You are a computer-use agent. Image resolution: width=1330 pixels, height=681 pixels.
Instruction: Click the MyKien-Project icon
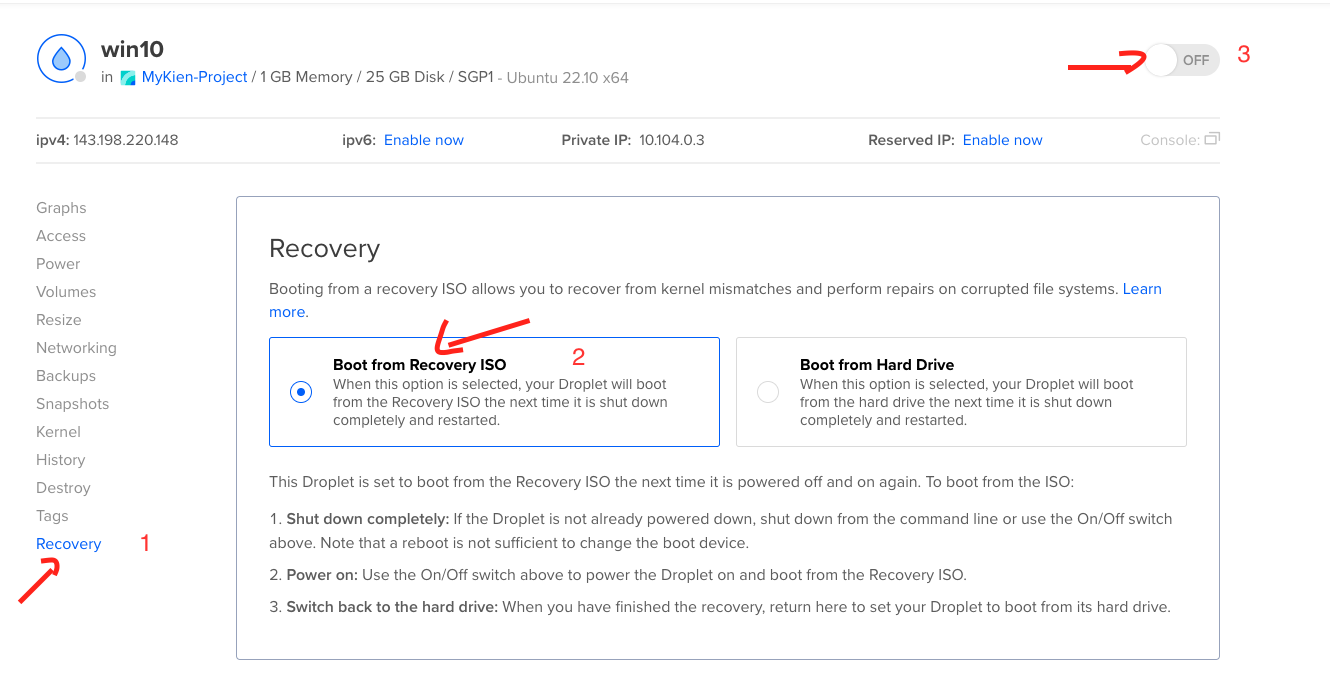pyautogui.click(x=128, y=78)
